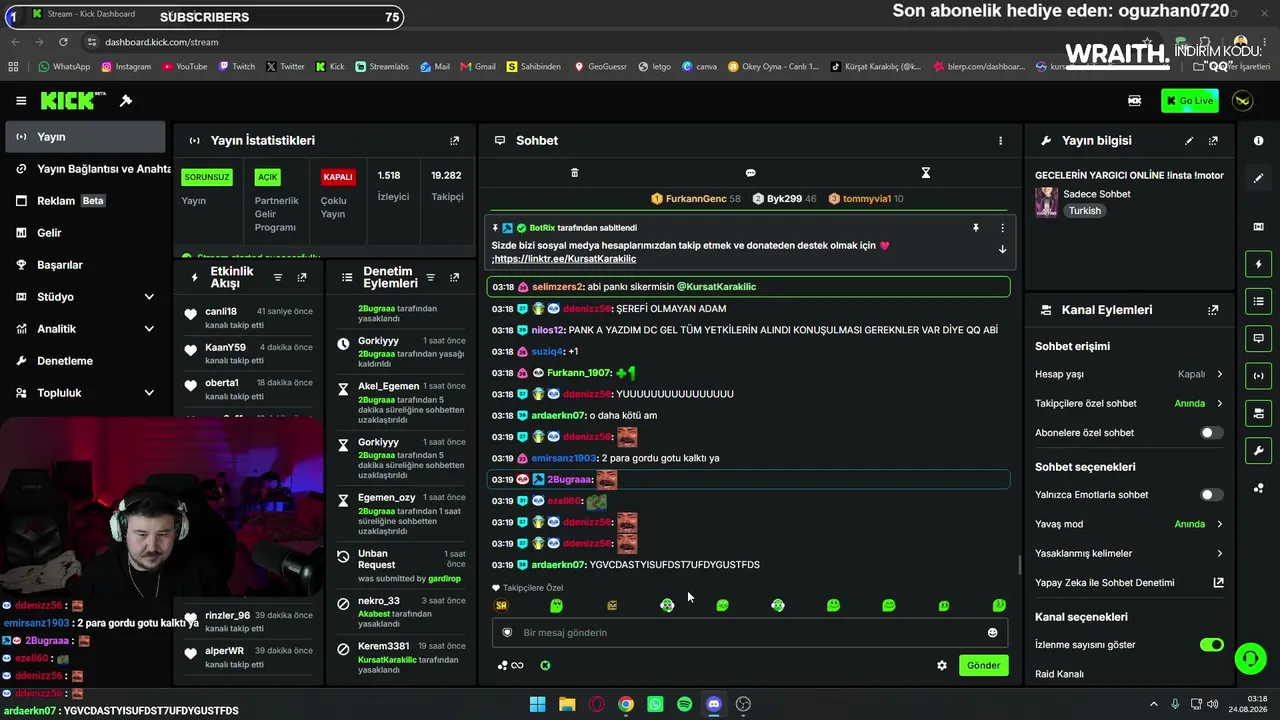
Task: Pop out the Yayın bilgisi panel
Action: tap(1213, 141)
